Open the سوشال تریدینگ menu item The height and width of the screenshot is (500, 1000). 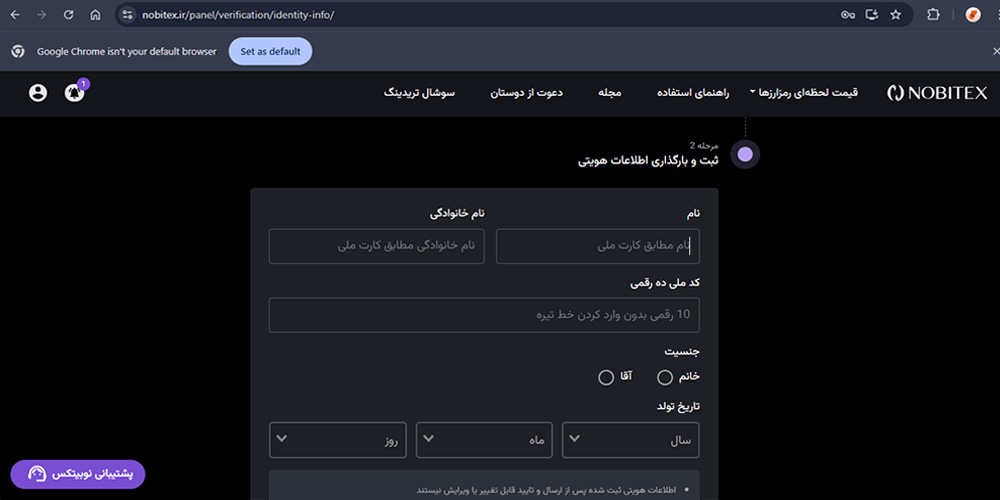tap(419, 93)
